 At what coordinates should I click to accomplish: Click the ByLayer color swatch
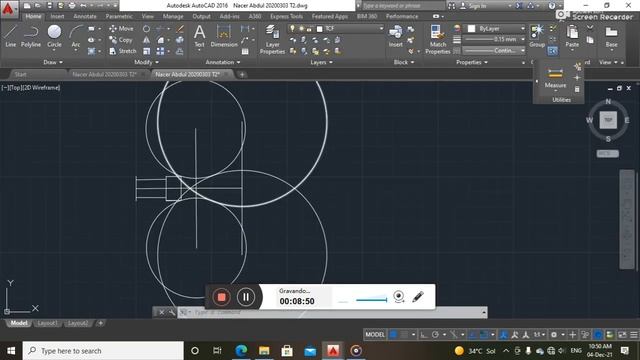(x=471, y=29)
